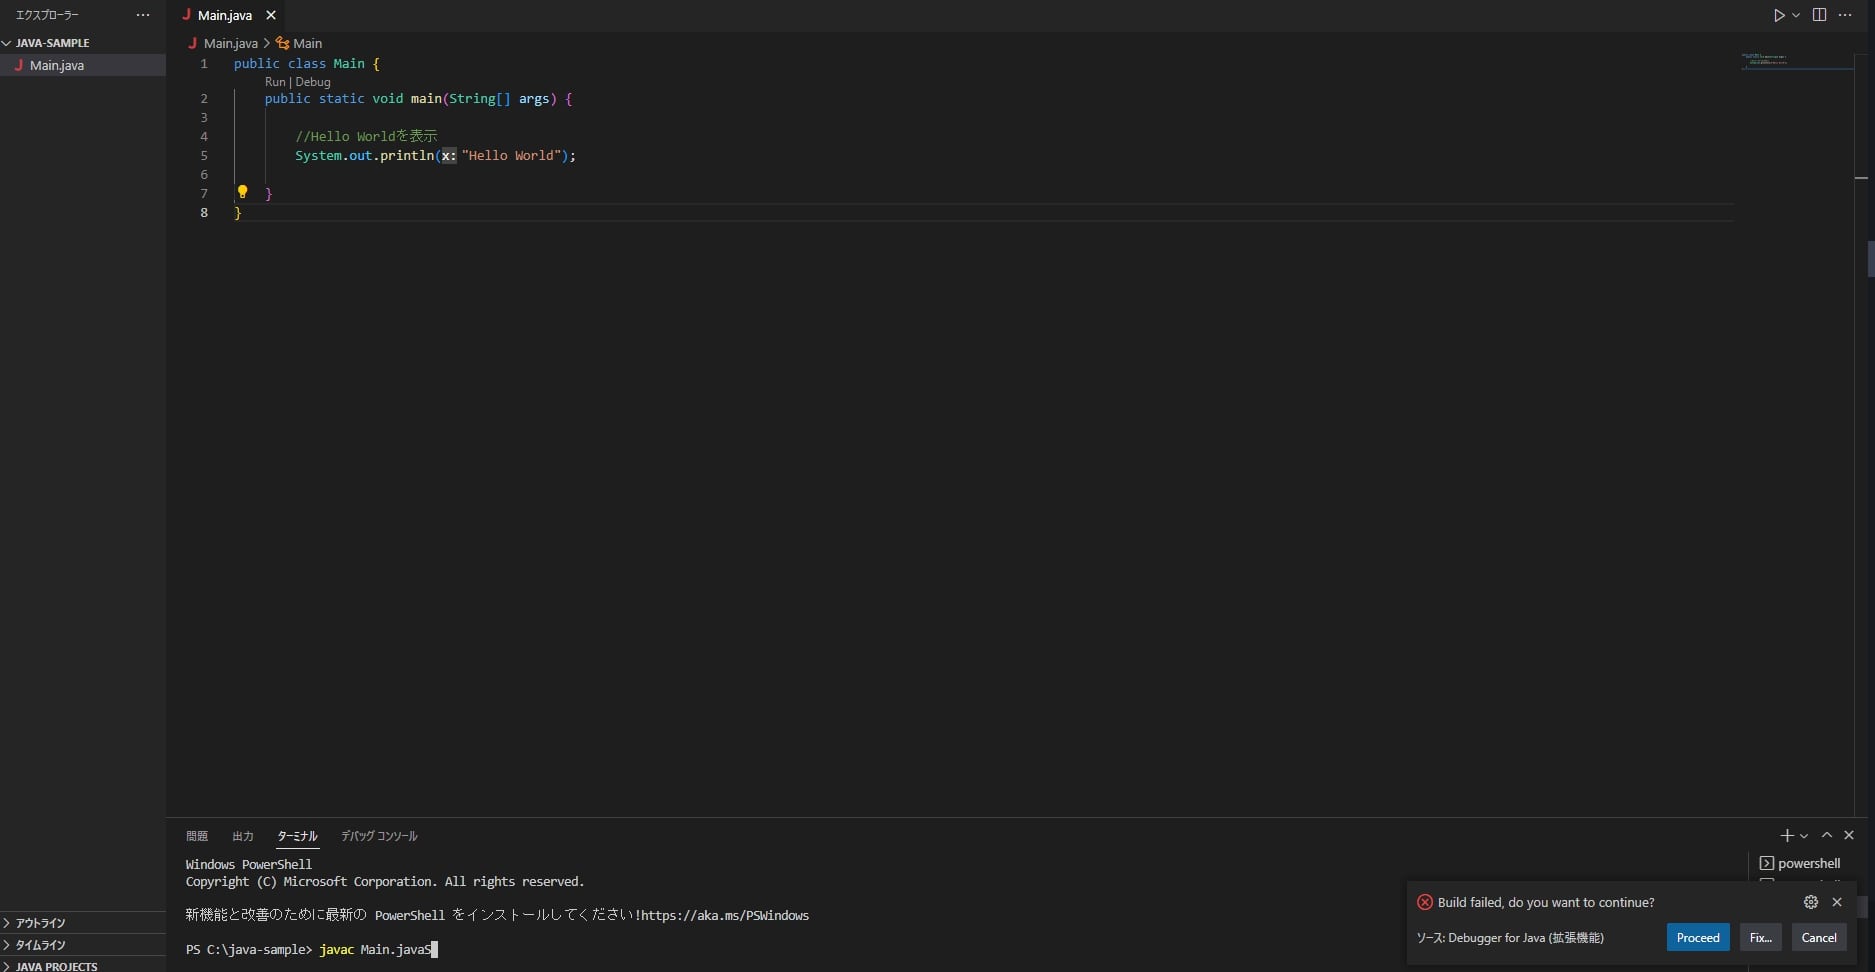Open run options dropdown beside play icon
The width and height of the screenshot is (1875, 972).
pos(1796,15)
